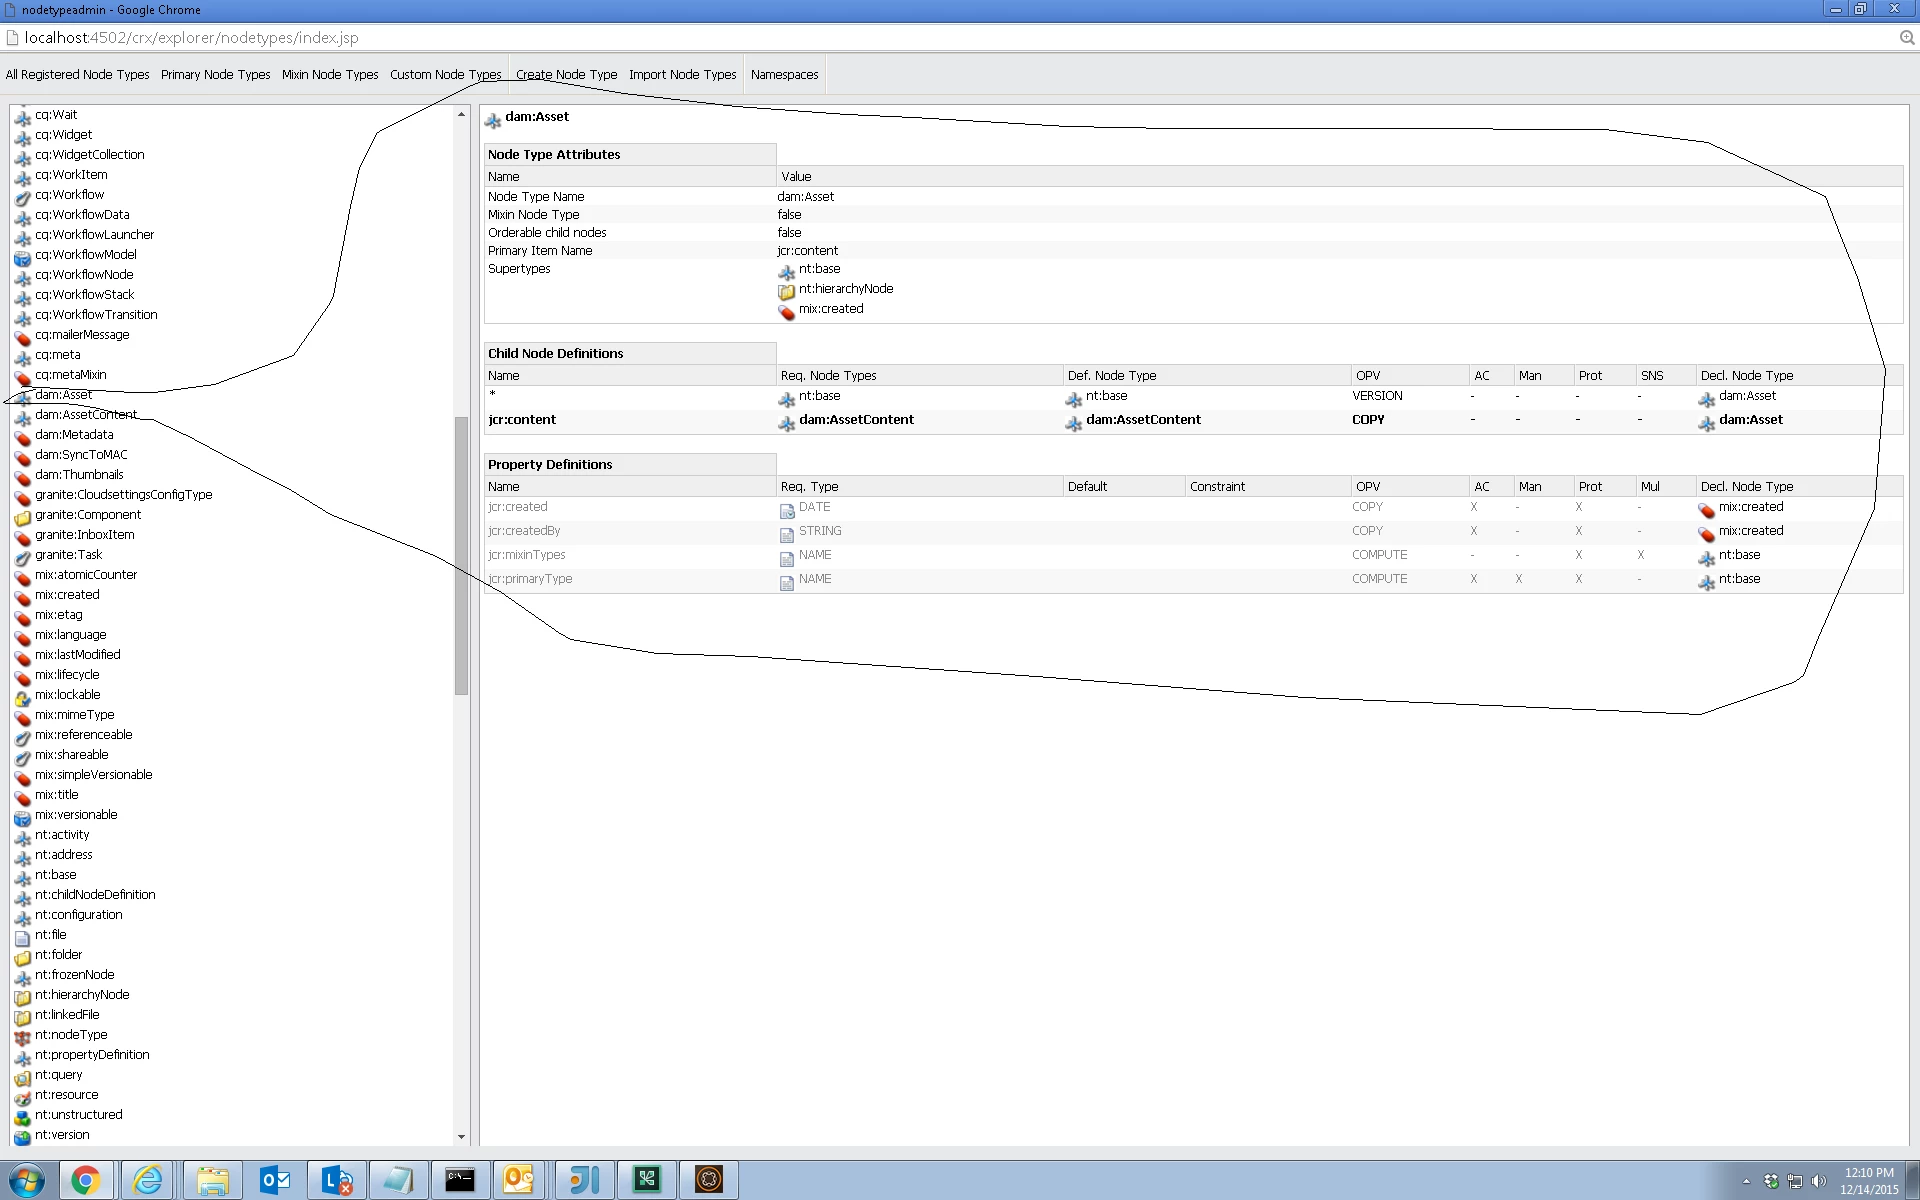1920x1200 pixels.
Task: Click the mix:lockable lock icon
Action: (22, 697)
